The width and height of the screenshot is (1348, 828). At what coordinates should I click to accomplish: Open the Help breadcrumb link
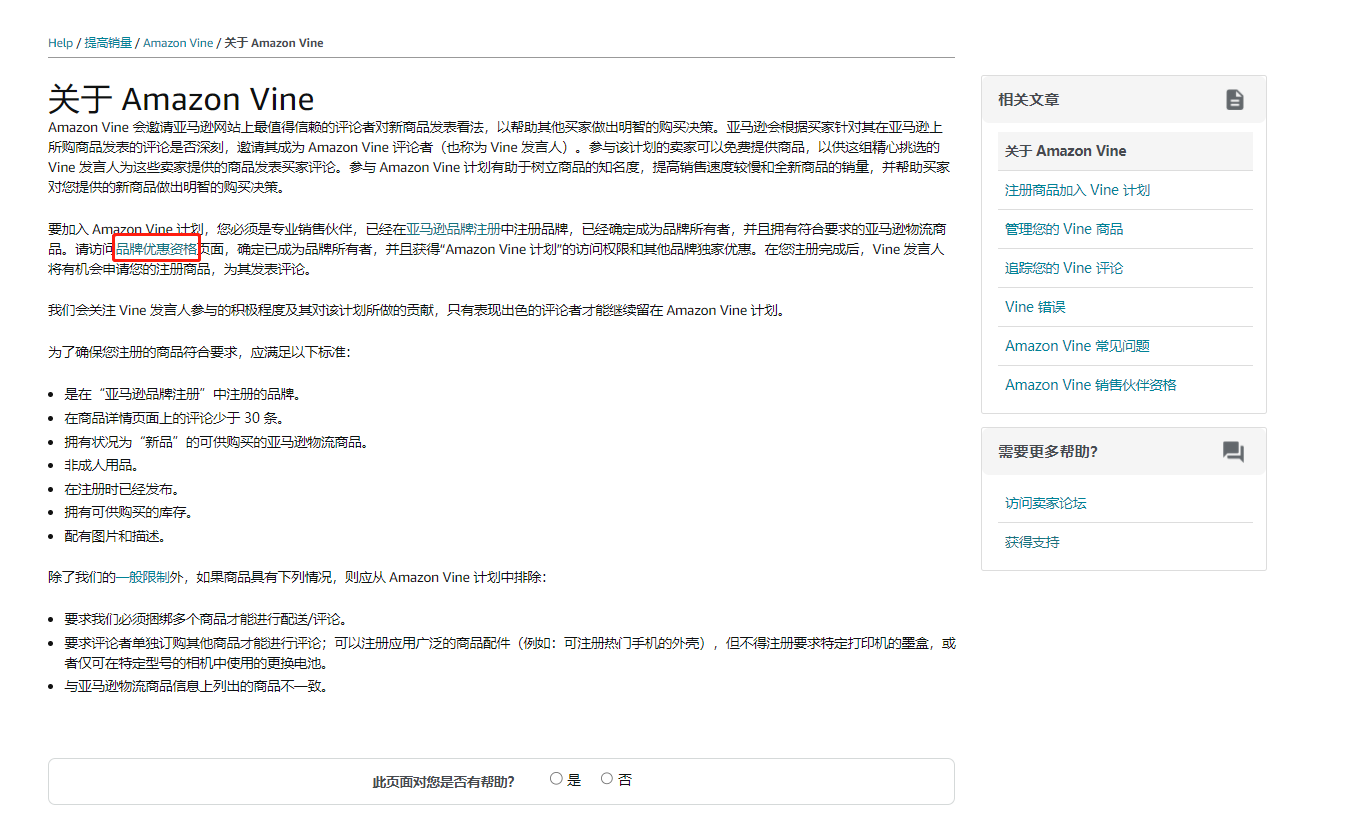point(60,43)
